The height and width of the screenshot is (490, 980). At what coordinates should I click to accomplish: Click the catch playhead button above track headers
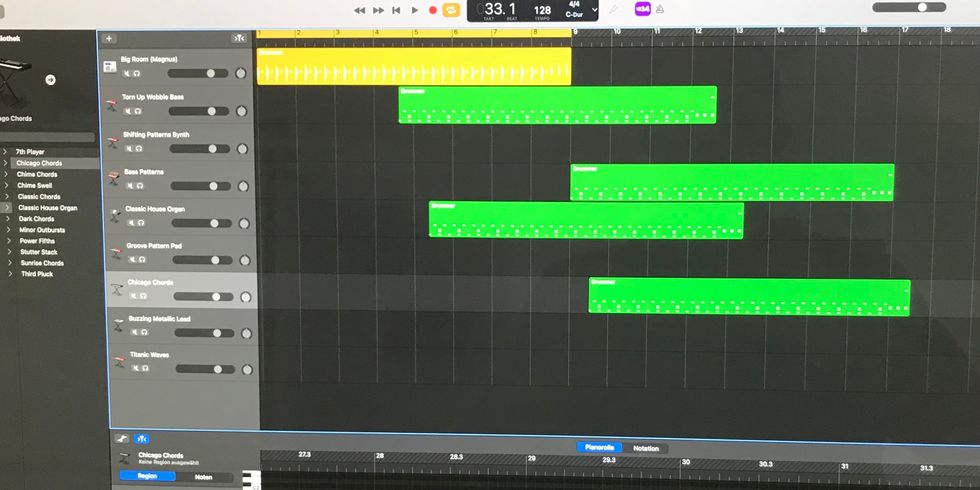point(239,39)
